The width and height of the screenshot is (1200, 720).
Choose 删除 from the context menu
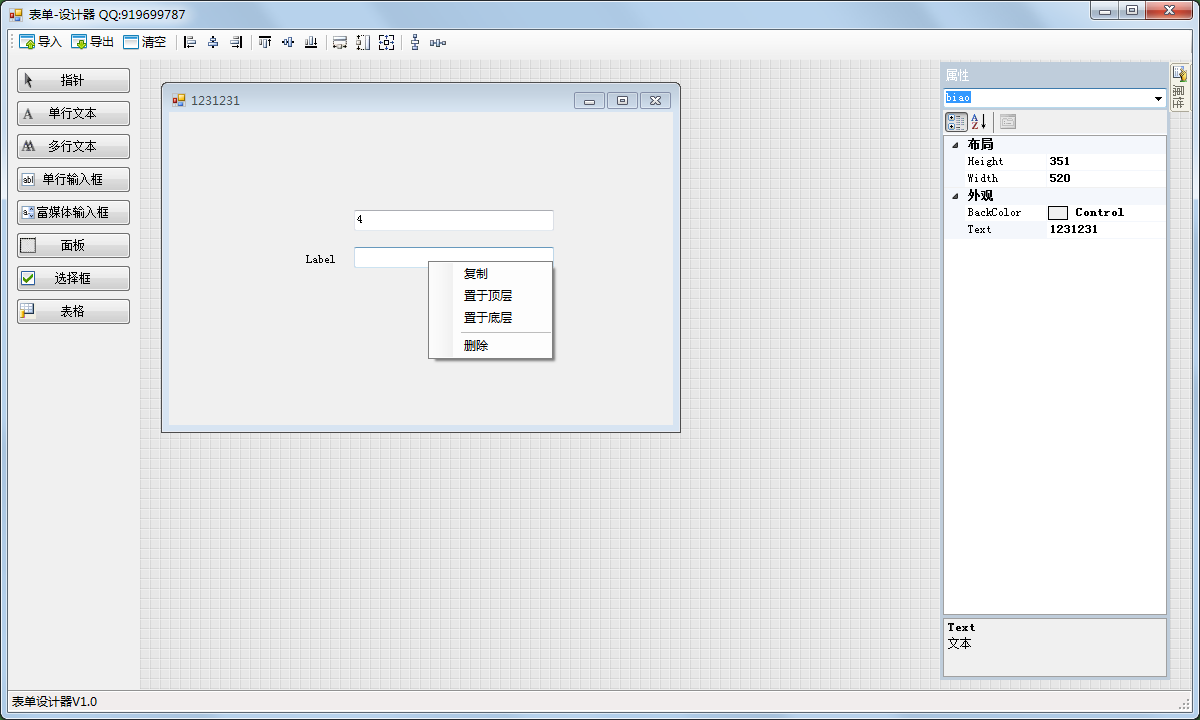474,346
